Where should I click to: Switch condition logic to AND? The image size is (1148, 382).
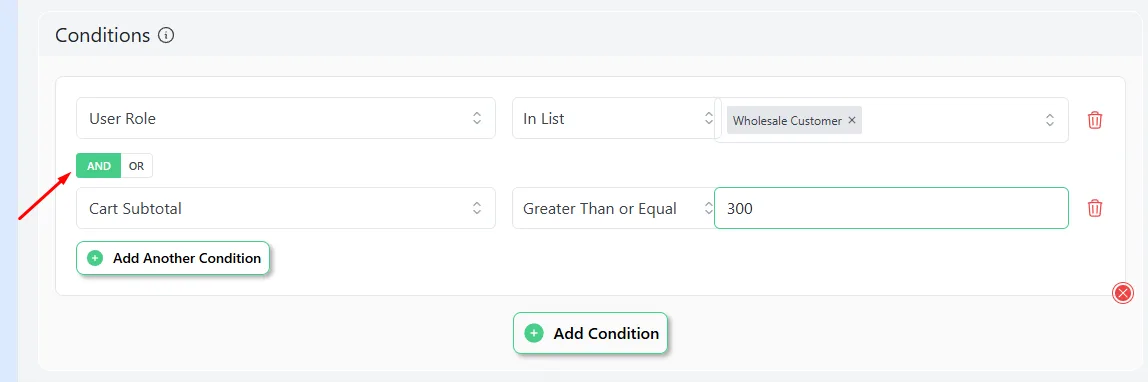point(99,165)
